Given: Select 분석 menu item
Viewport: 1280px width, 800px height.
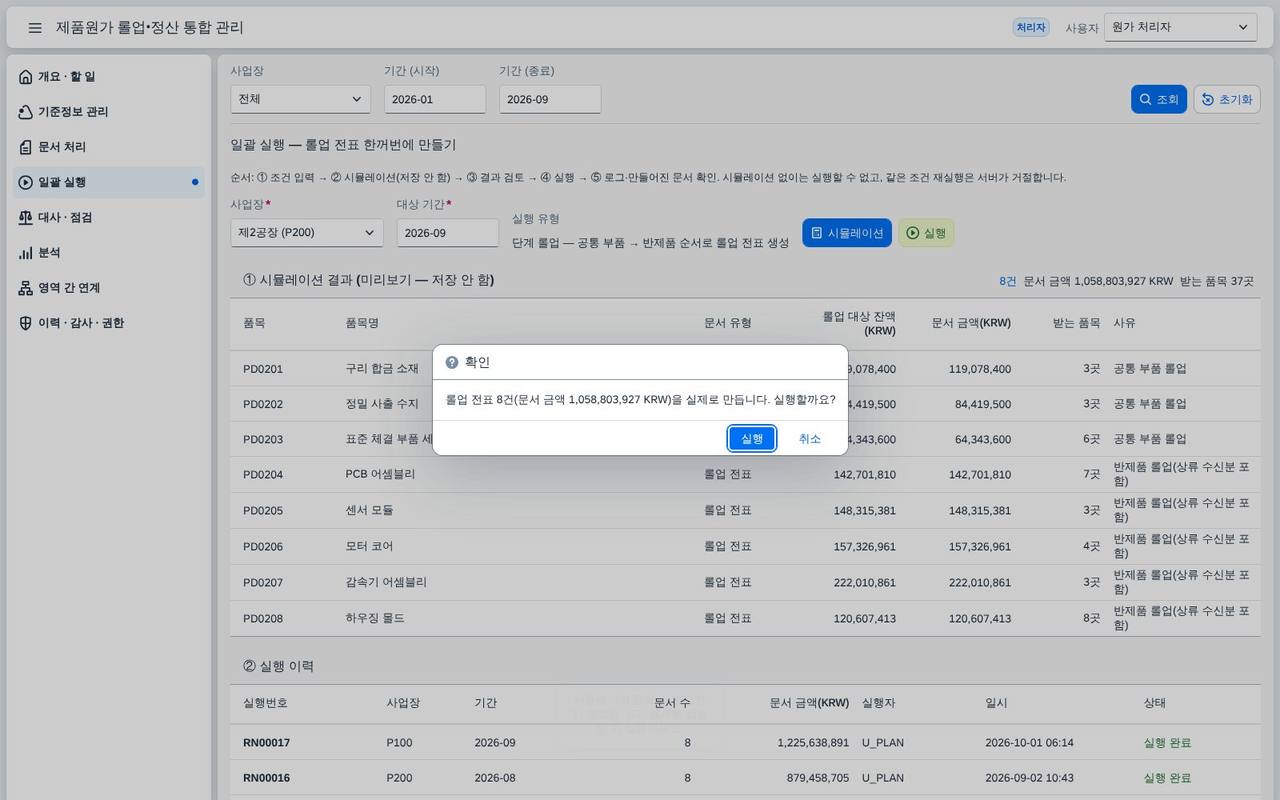Looking at the screenshot, I should 110,253.
